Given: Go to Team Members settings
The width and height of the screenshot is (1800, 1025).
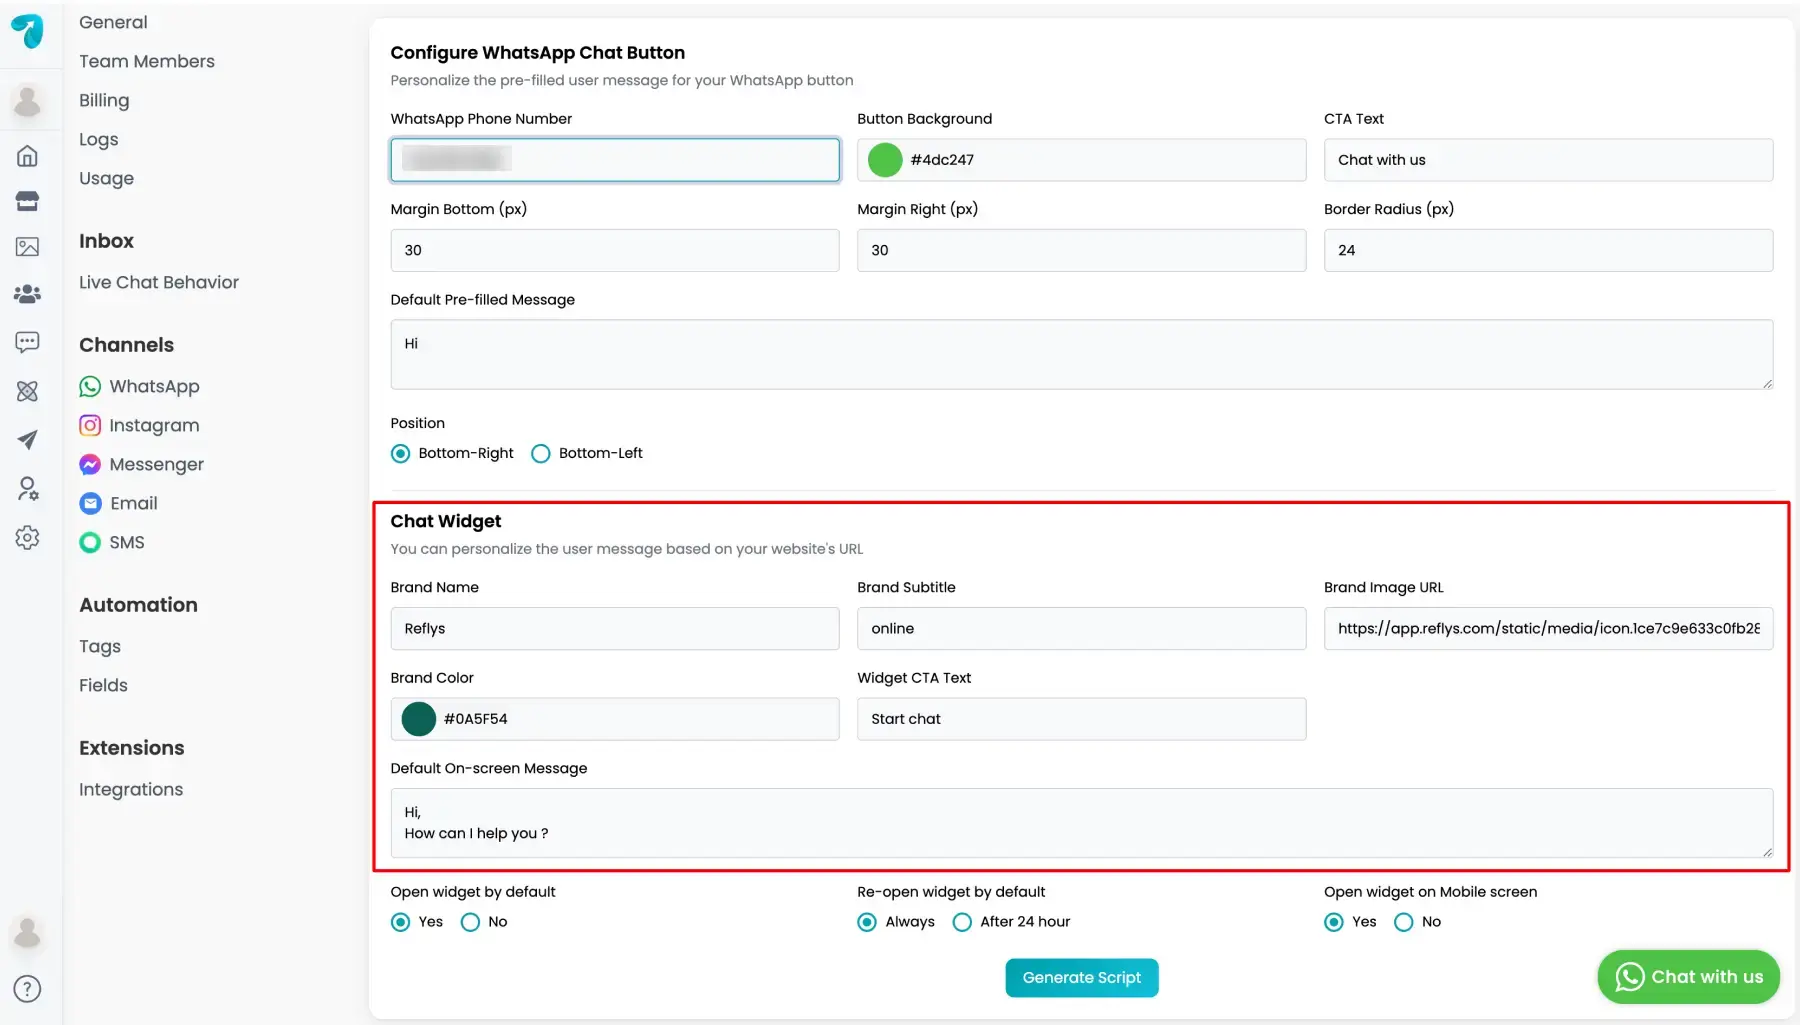Looking at the screenshot, I should click(147, 61).
